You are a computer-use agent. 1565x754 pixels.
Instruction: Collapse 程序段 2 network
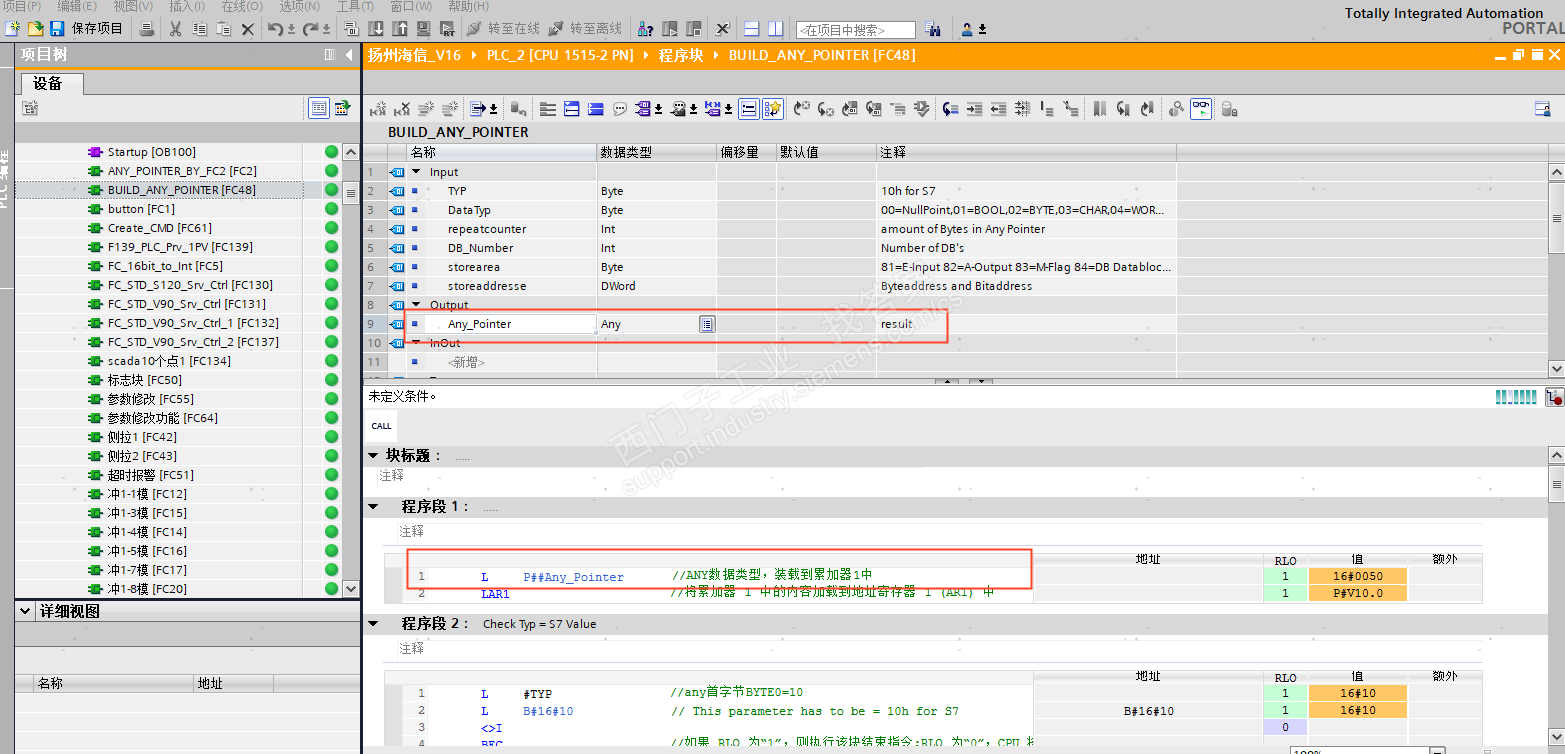(x=374, y=623)
